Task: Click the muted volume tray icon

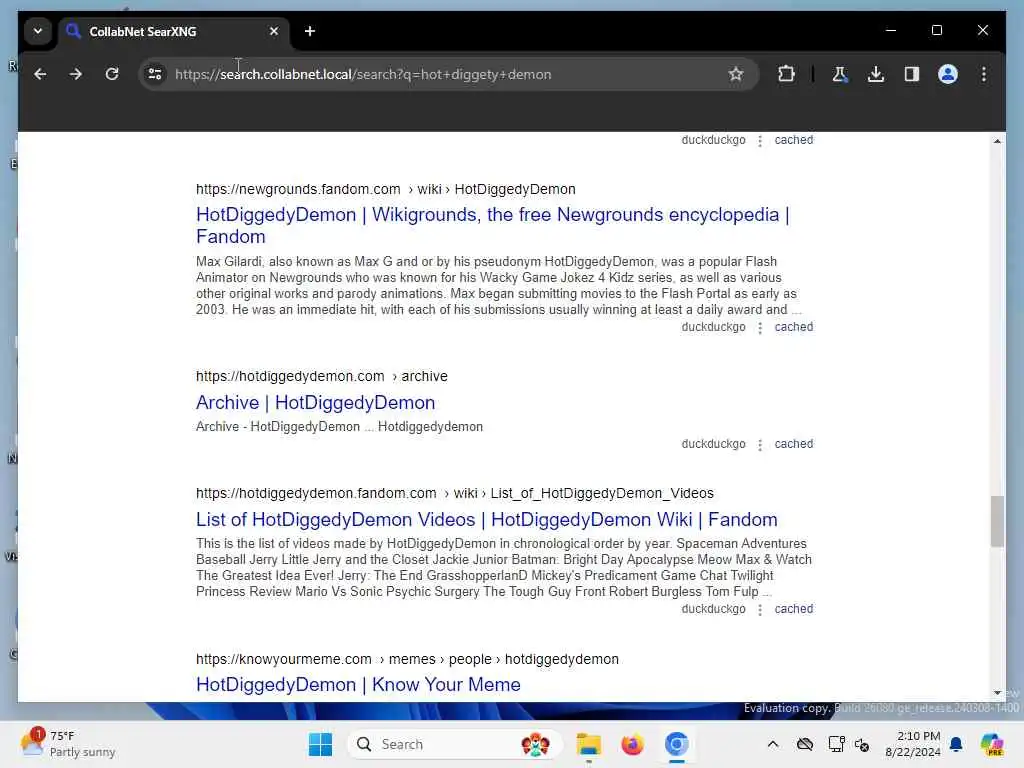Action: (x=862, y=744)
